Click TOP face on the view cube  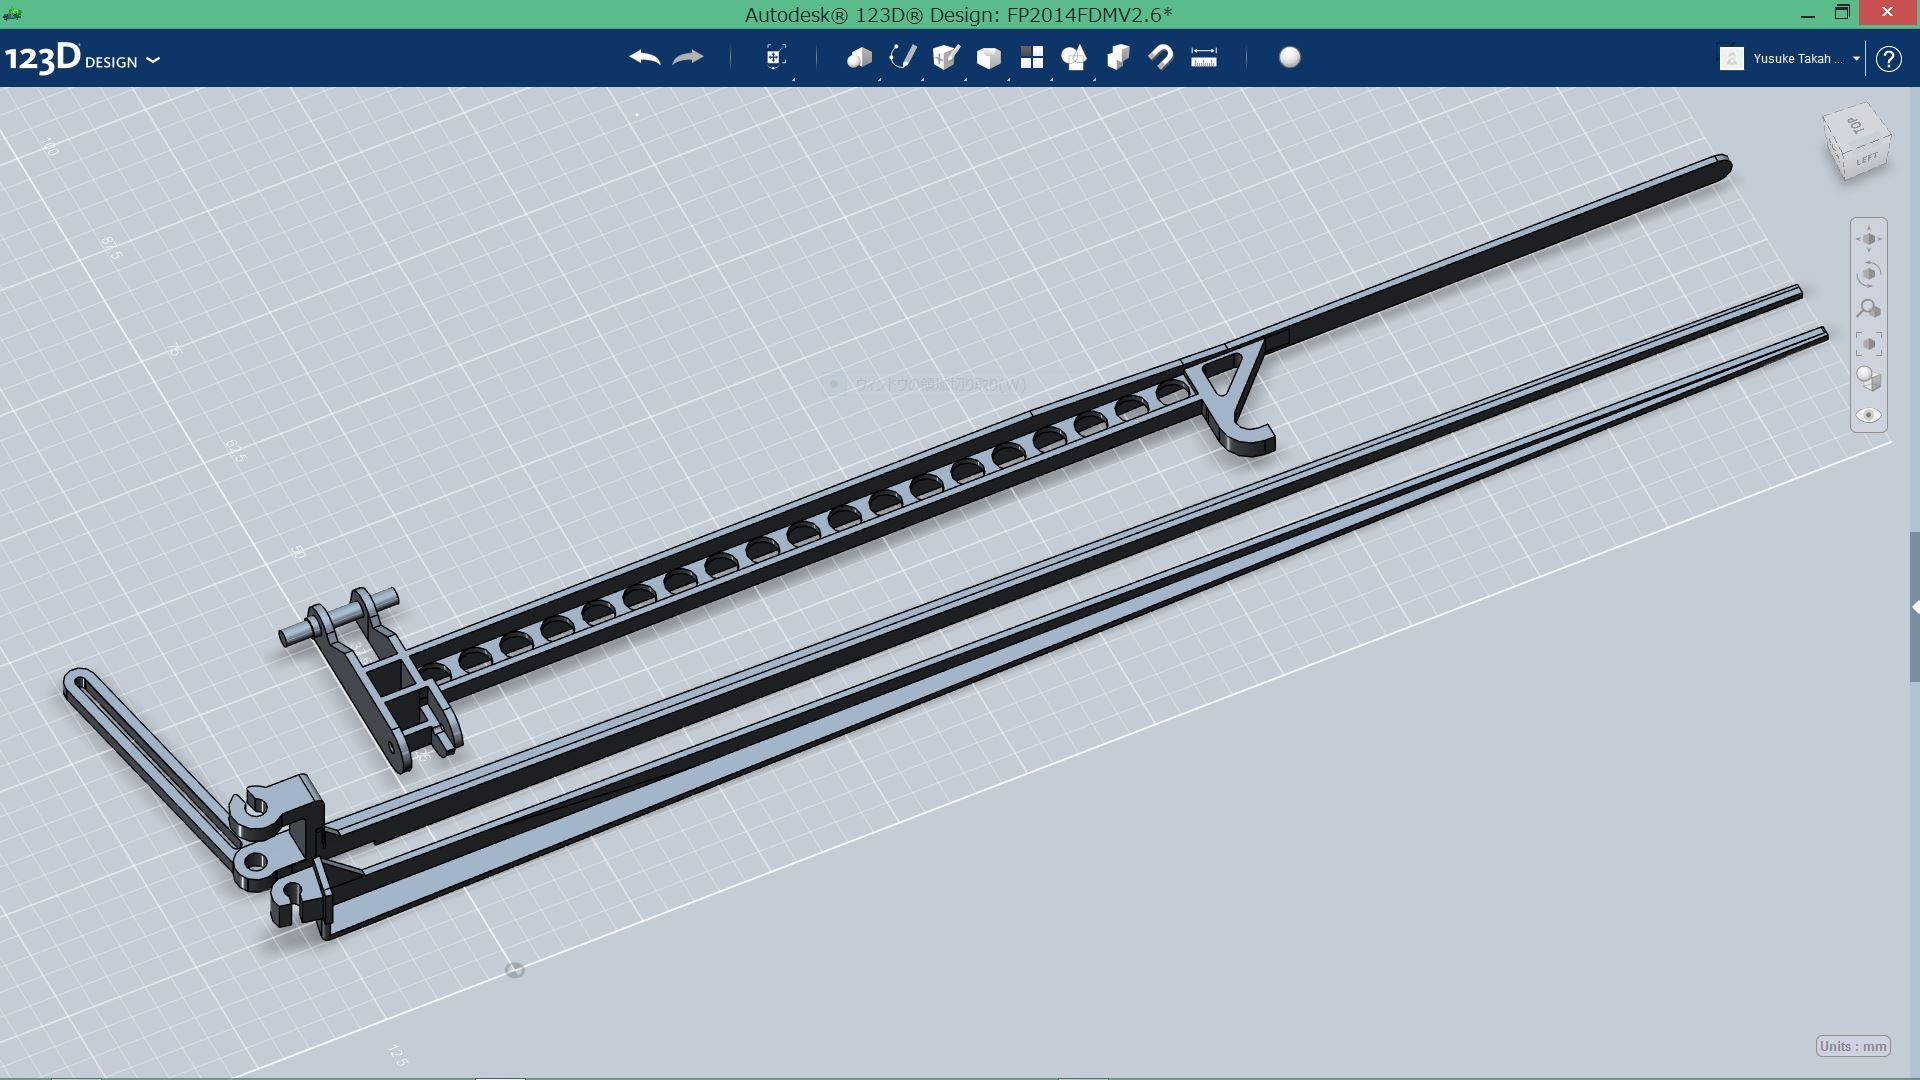pyautogui.click(x=1857, y=129)
